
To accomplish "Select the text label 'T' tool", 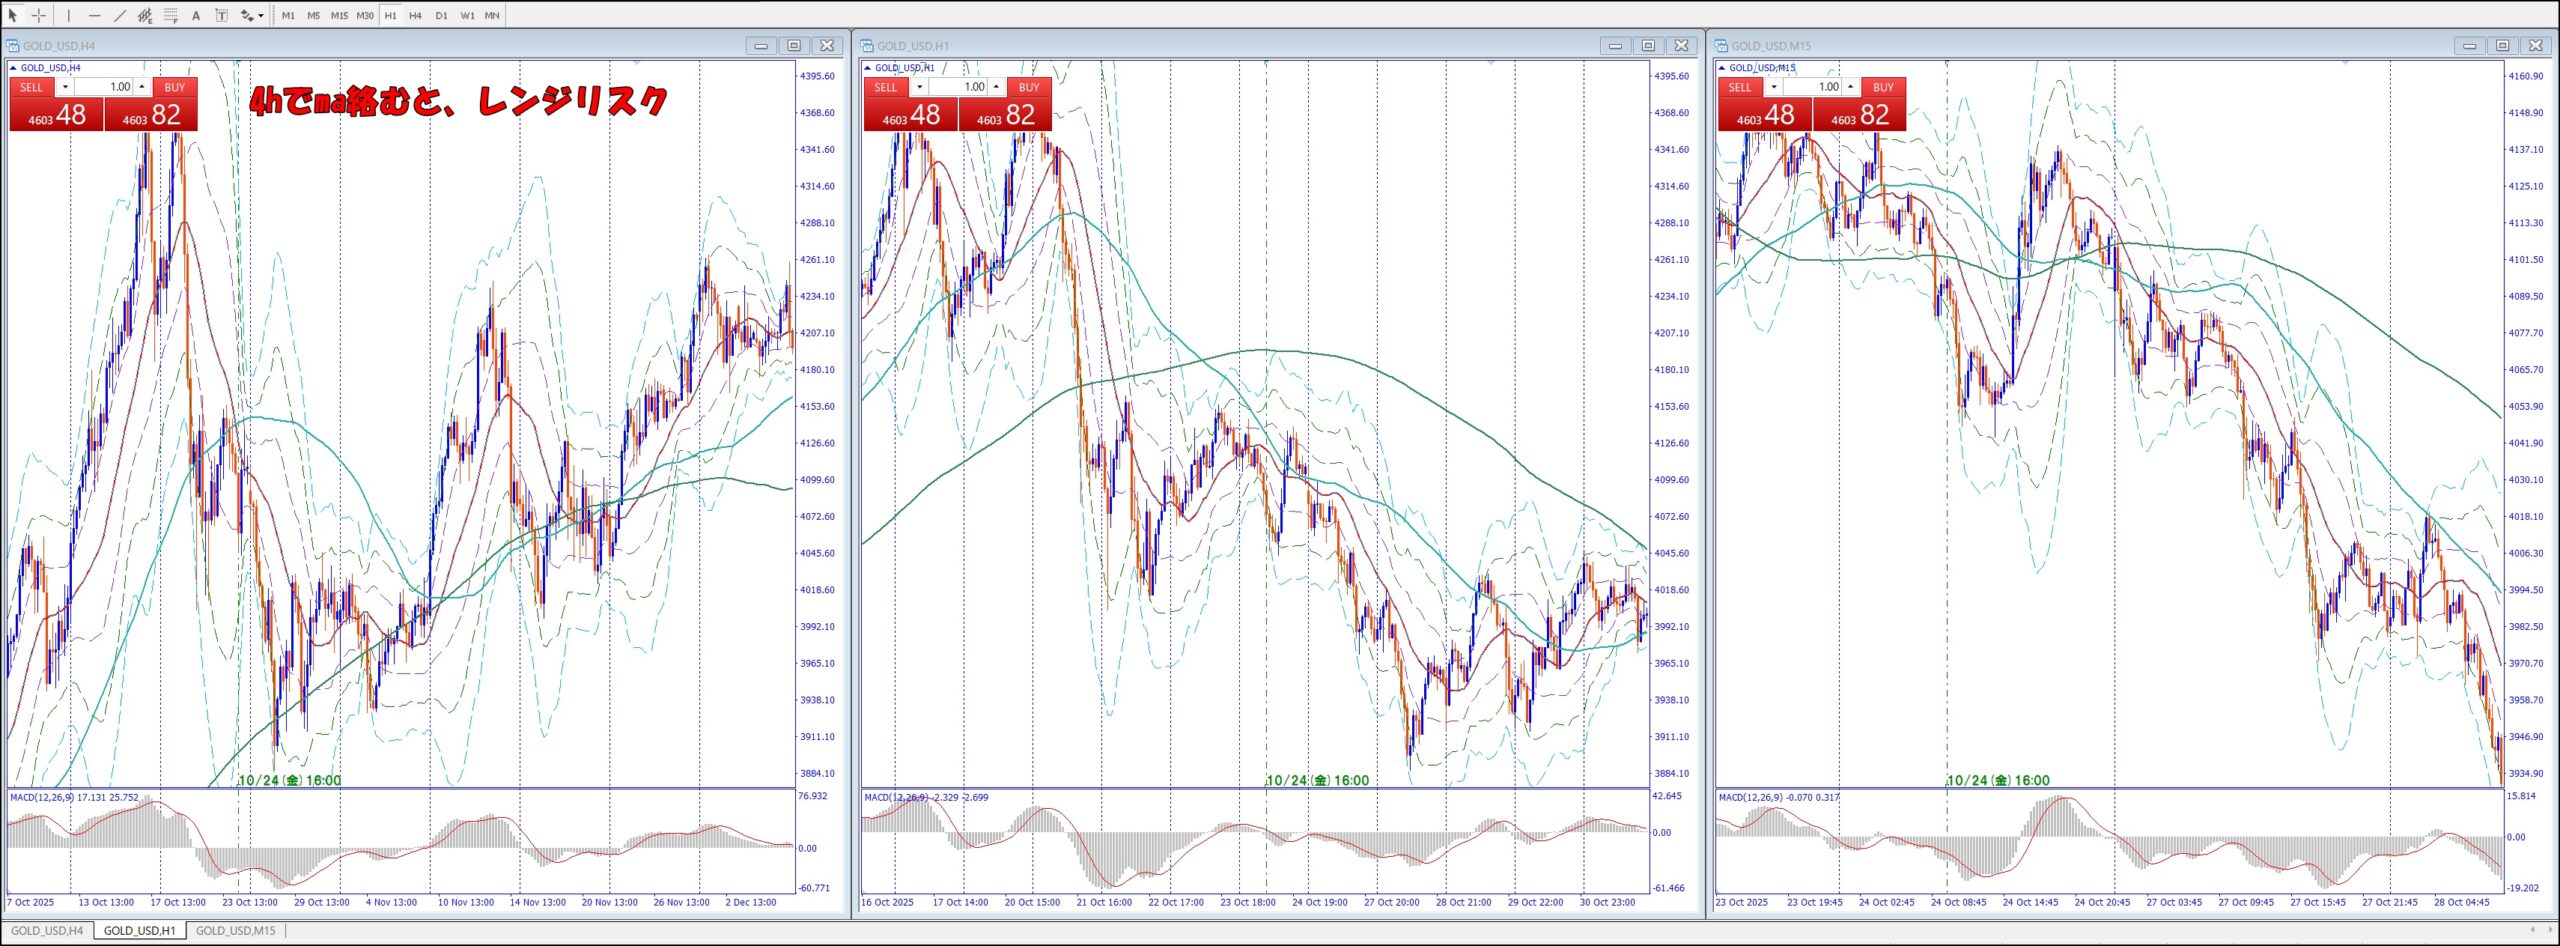I will click(221, 15).
